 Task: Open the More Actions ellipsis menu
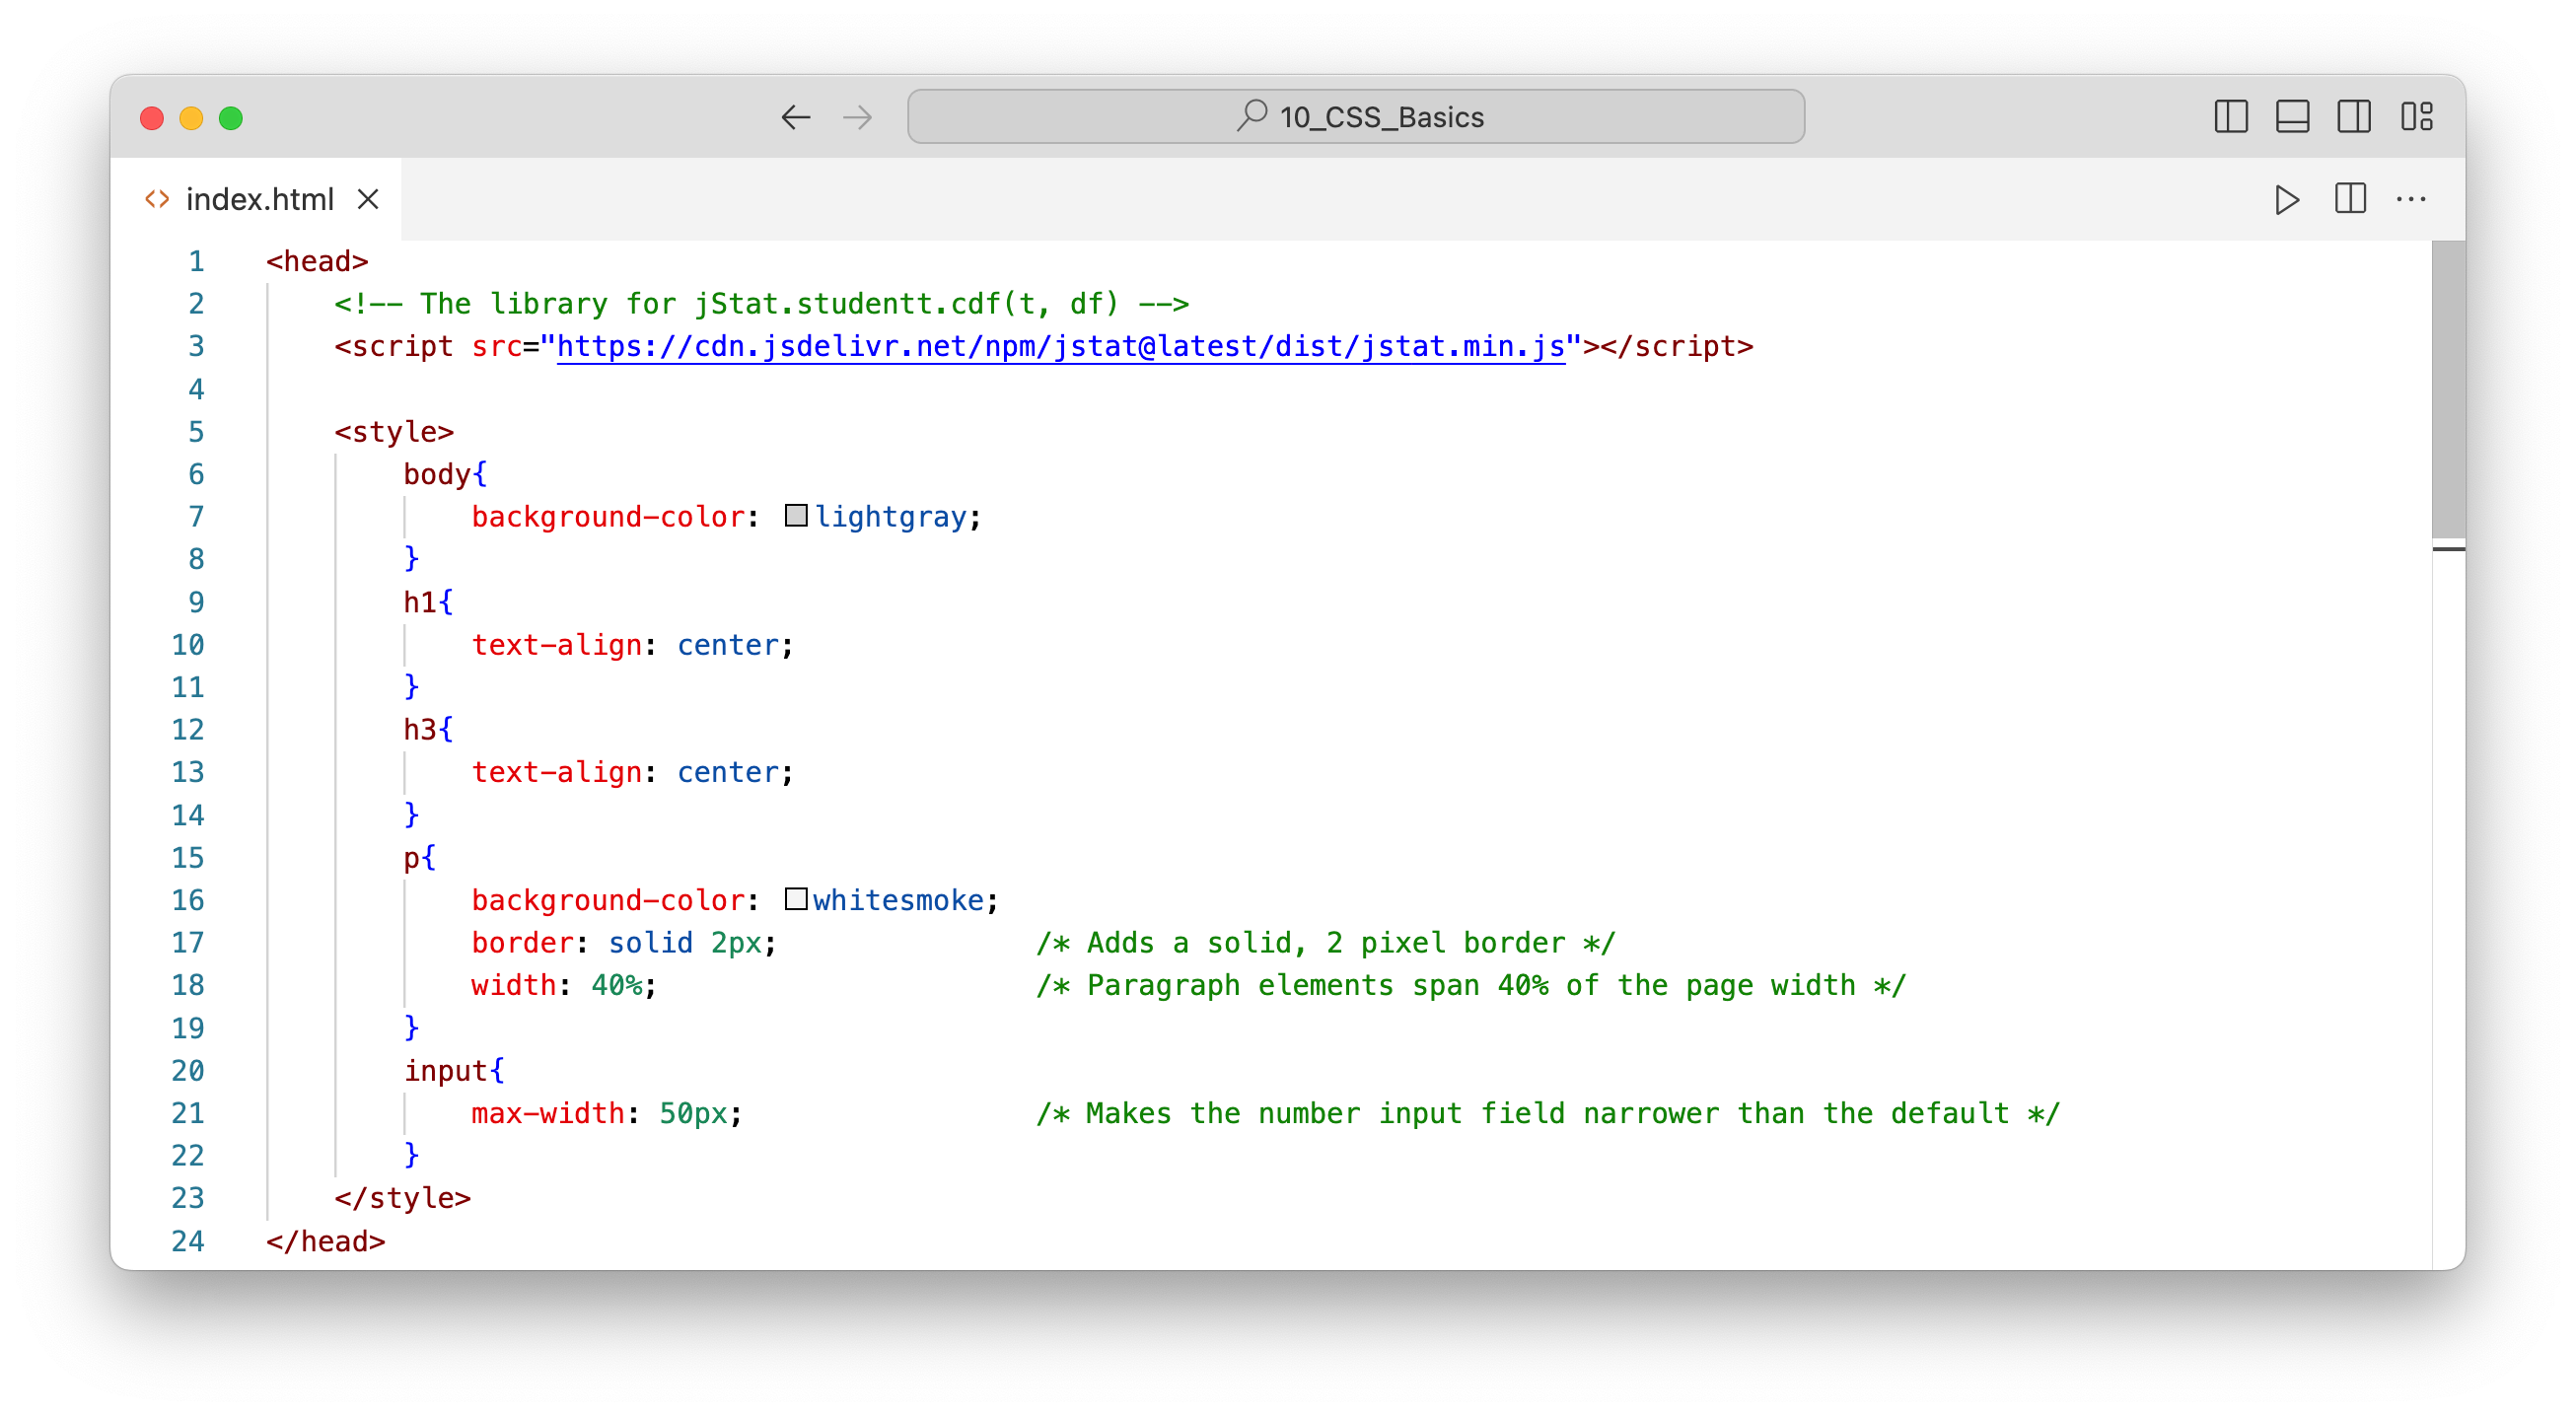click(x=2411, y=199)
